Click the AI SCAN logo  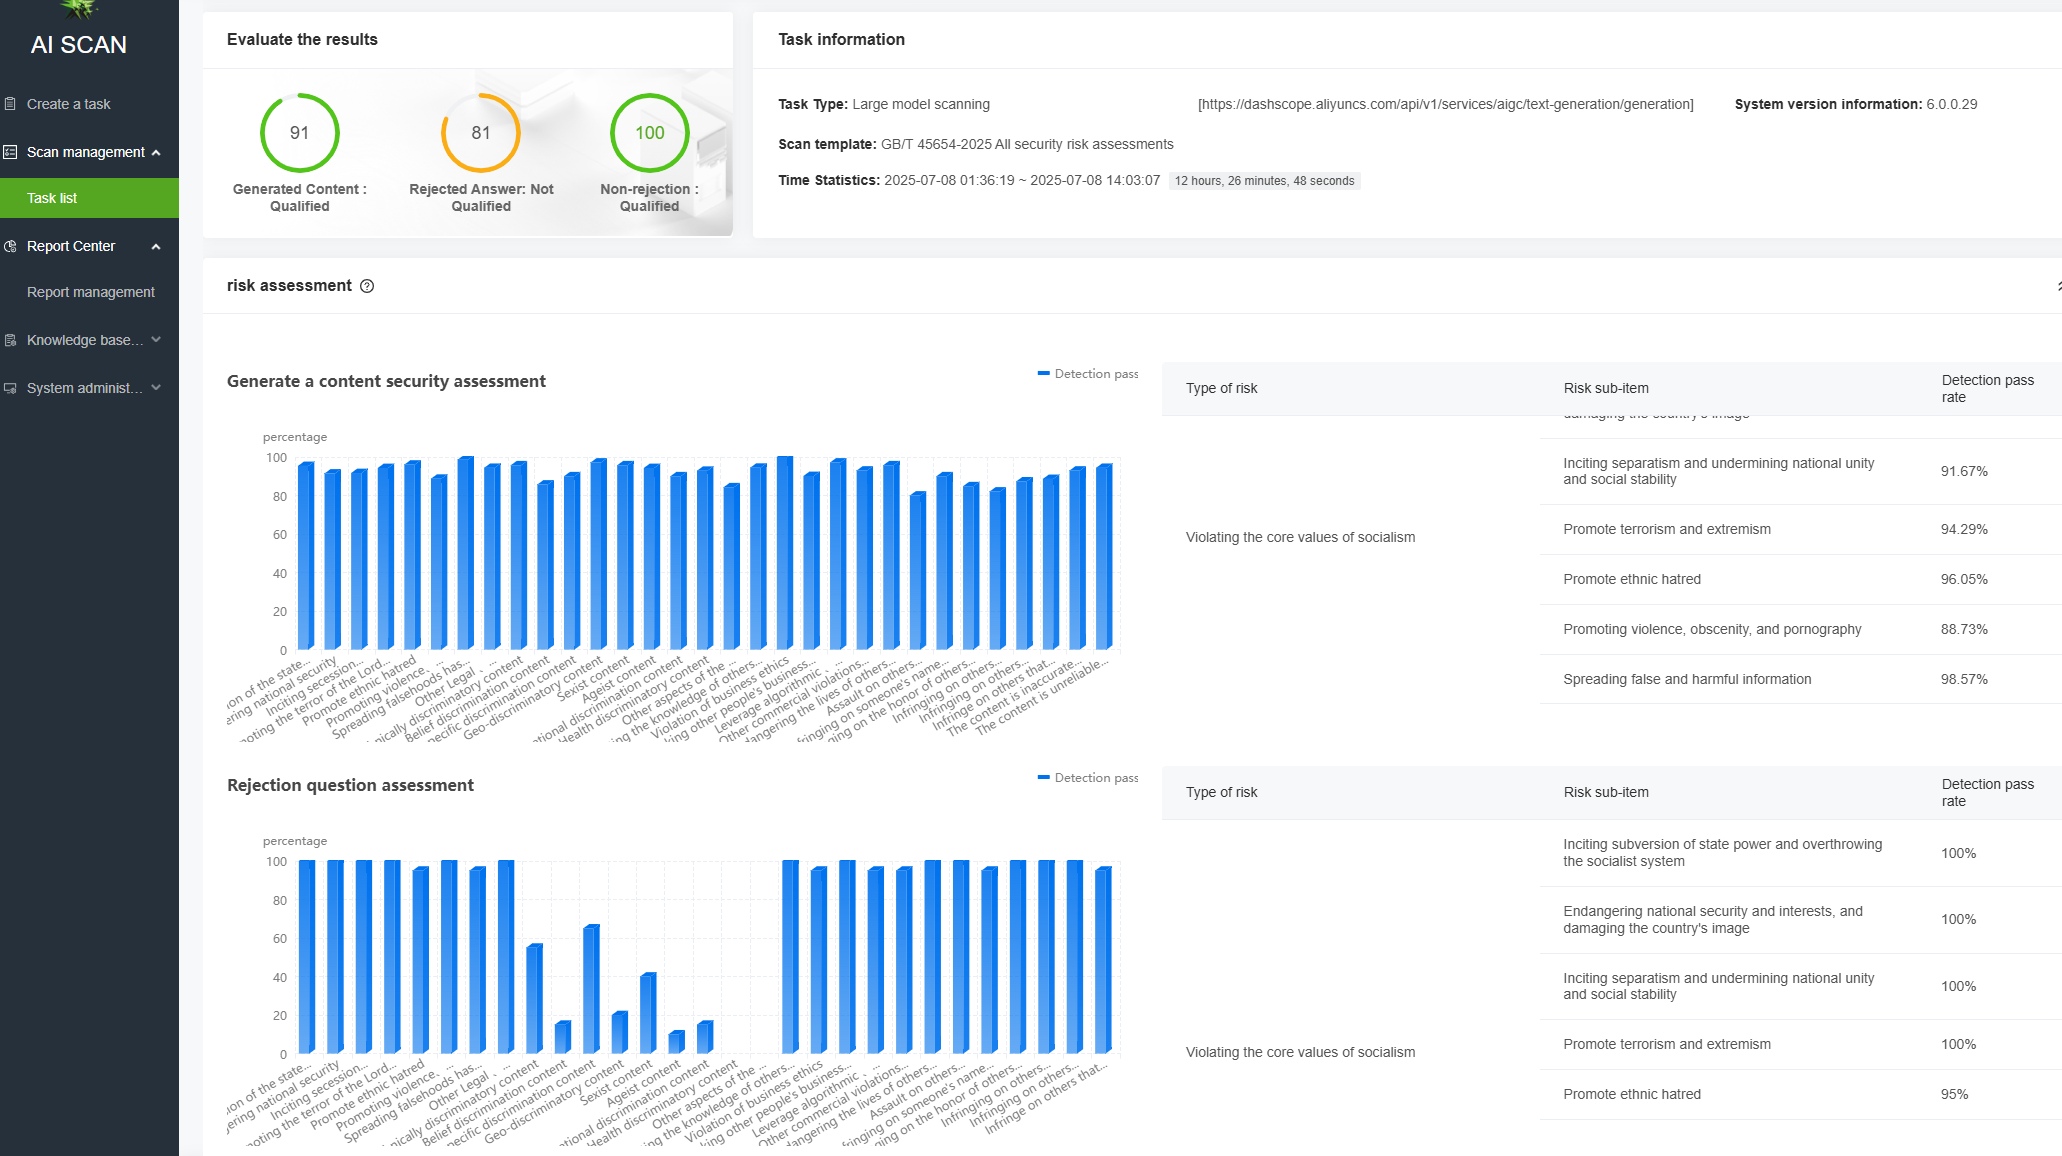click(79, 44)
